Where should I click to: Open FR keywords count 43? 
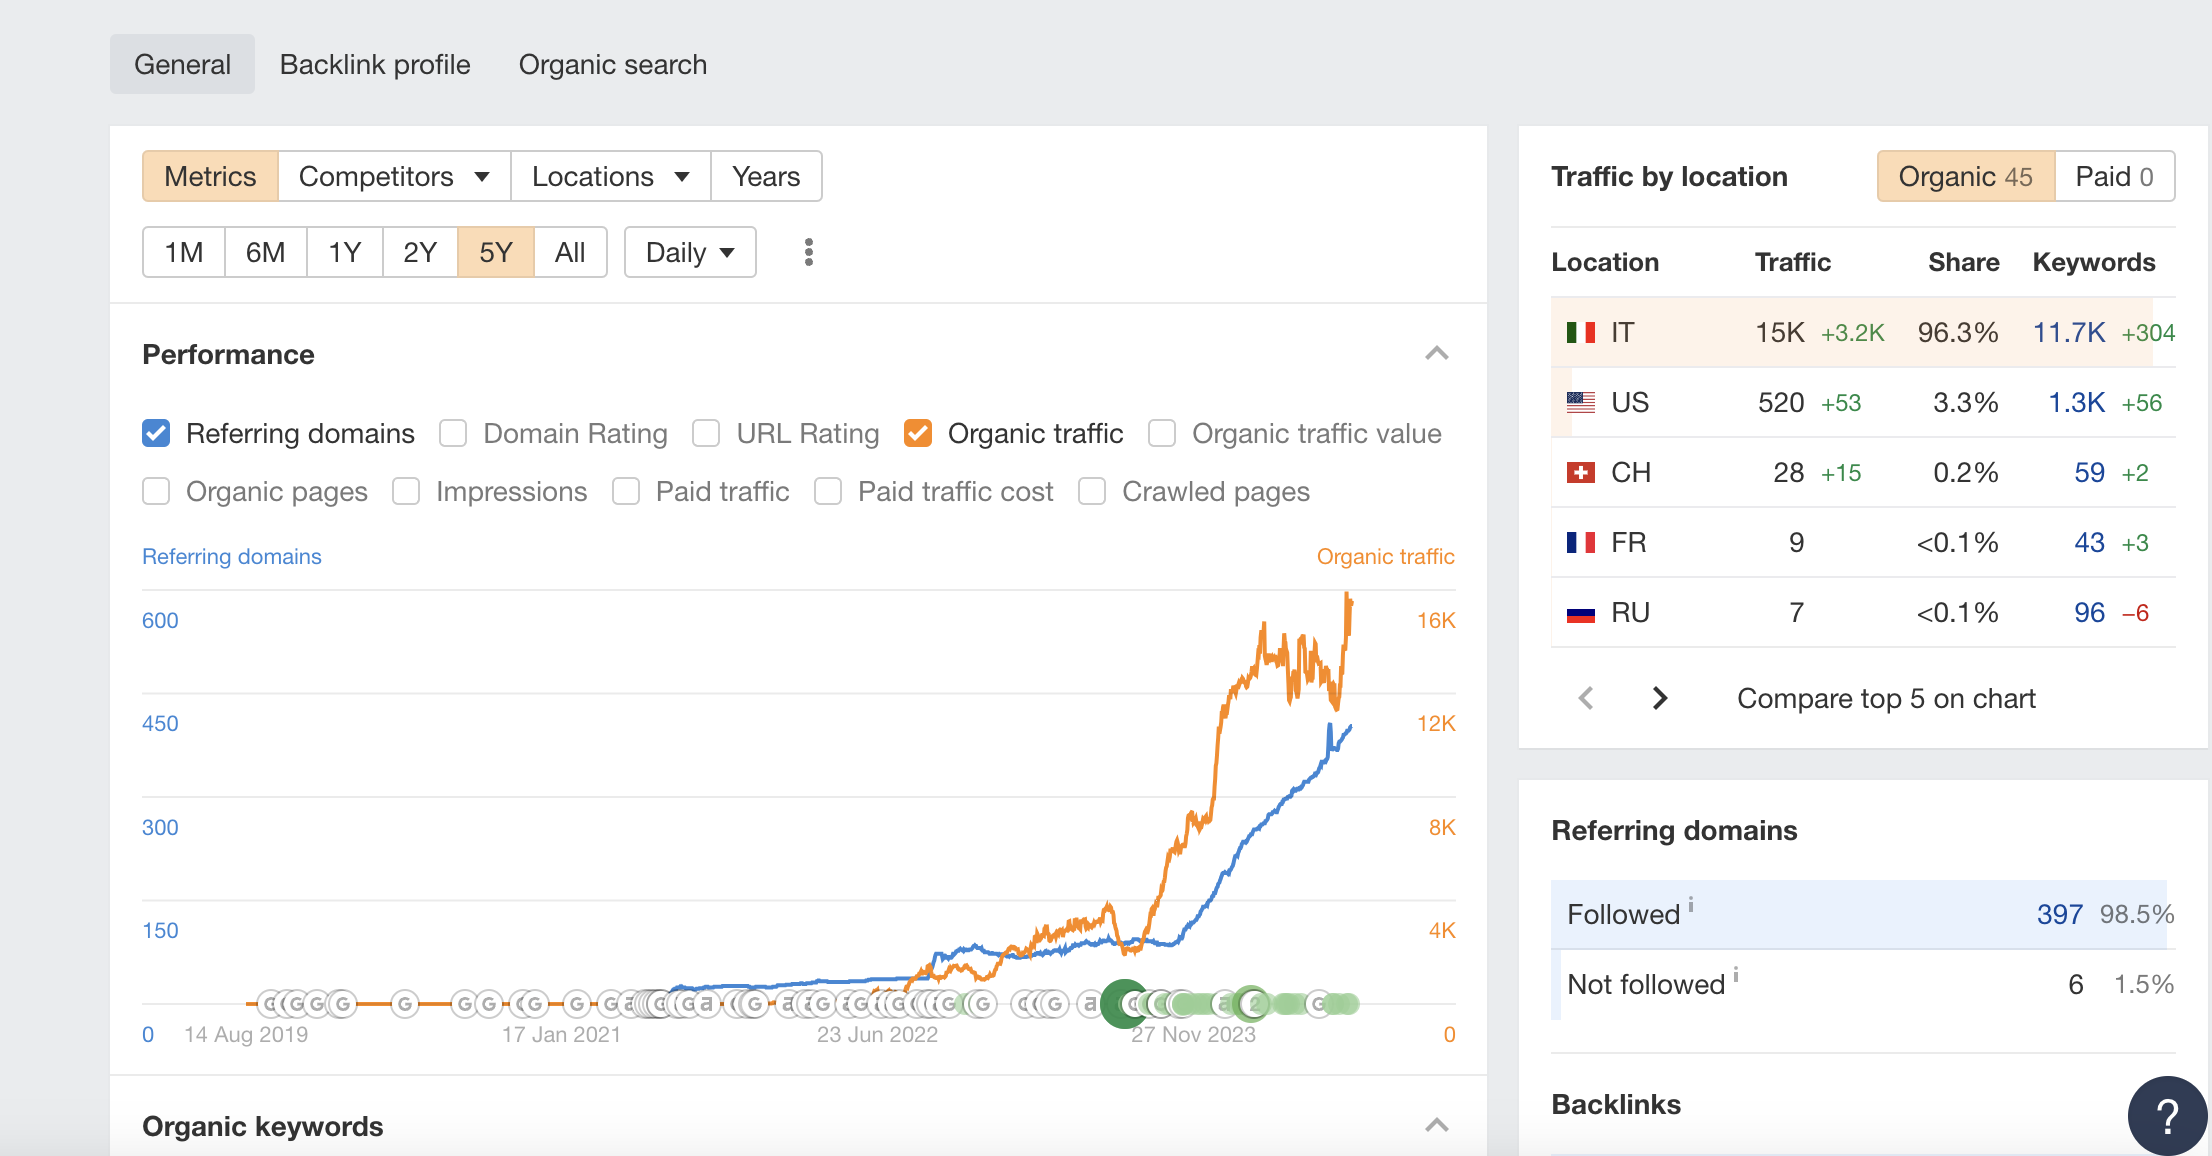pos(2090,542)
